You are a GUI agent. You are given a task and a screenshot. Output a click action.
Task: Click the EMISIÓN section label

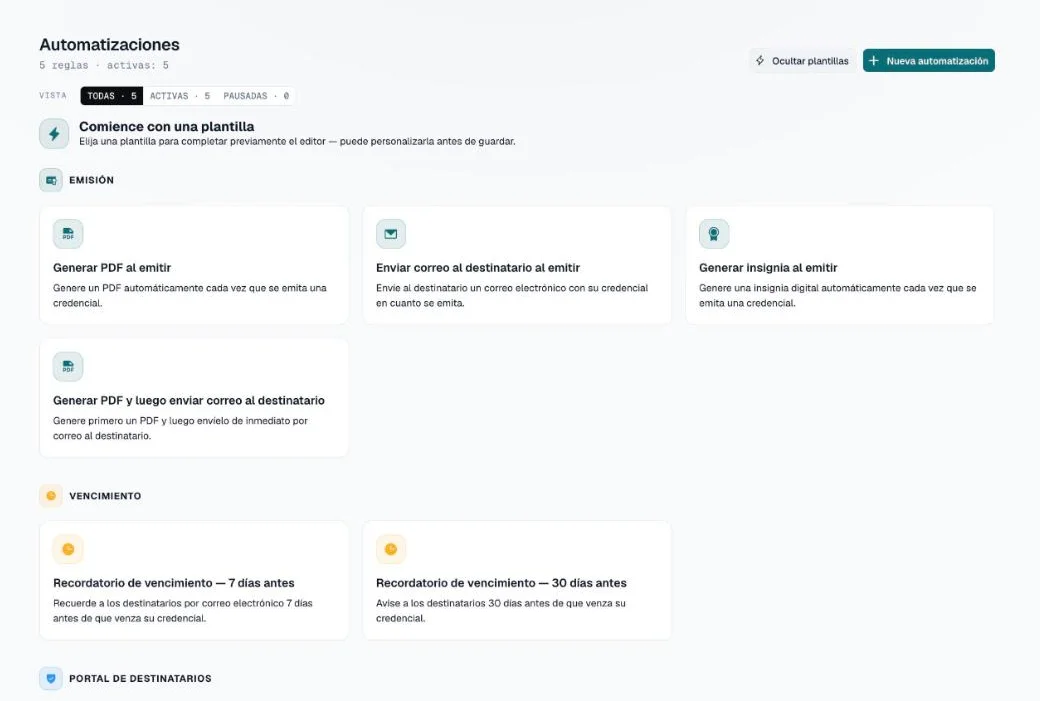pyautogui.click(x=92, y=180)
